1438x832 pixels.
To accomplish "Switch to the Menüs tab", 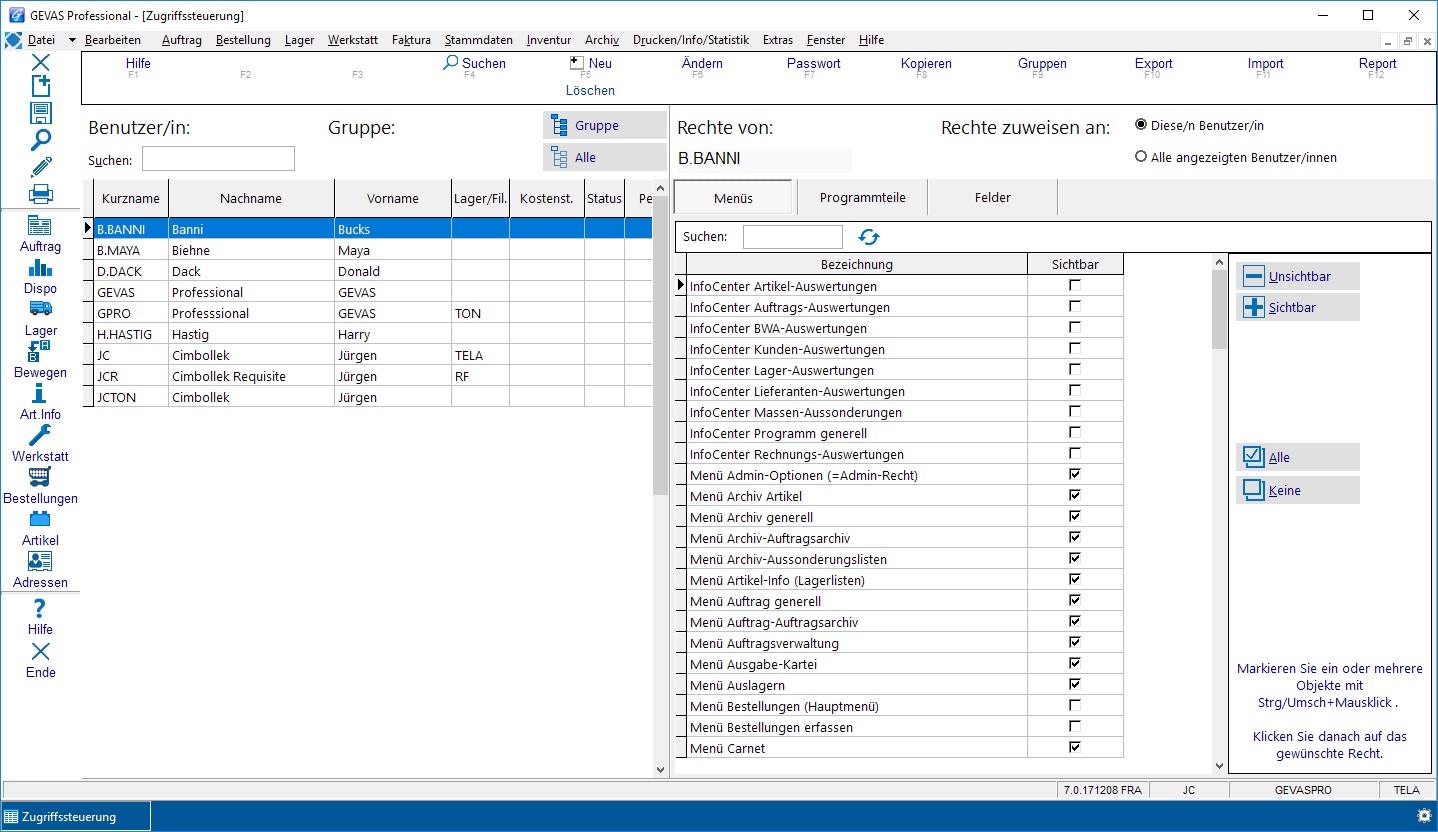I will pos(733,198).
